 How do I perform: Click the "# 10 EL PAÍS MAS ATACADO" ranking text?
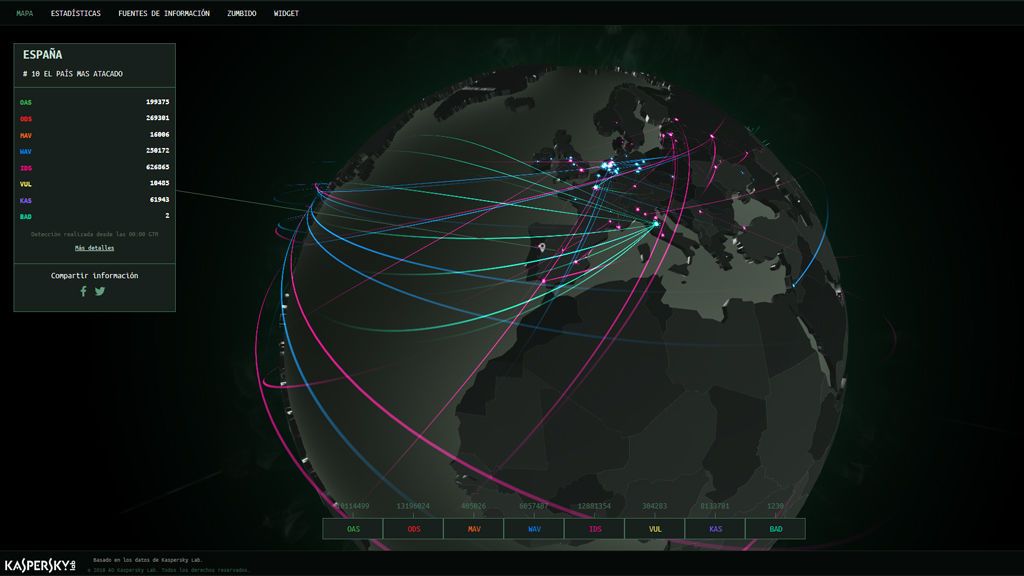pos(72,74)
